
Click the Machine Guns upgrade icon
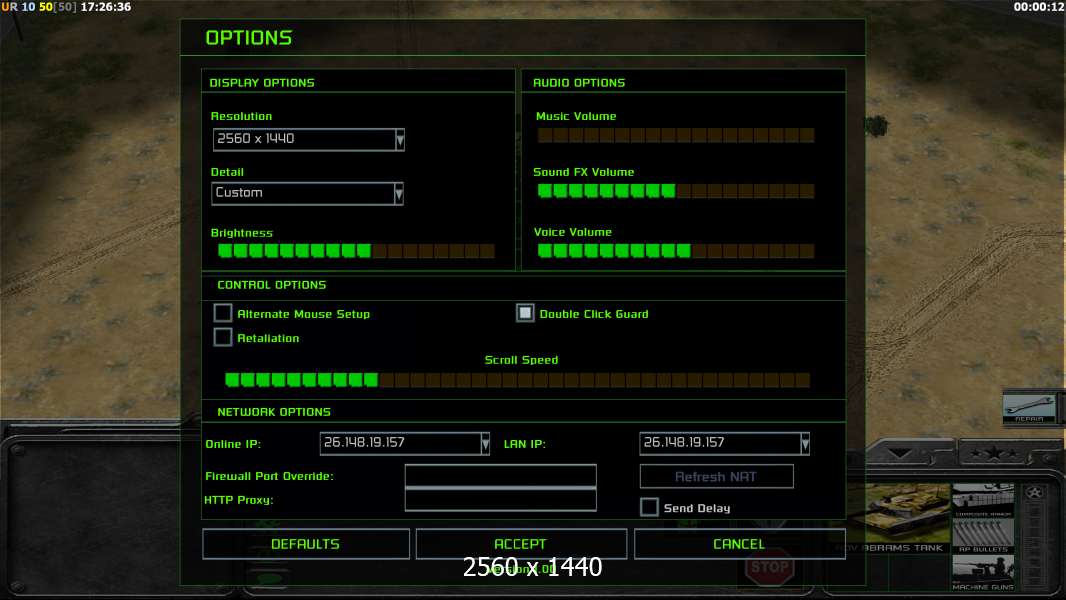(983, 572)
